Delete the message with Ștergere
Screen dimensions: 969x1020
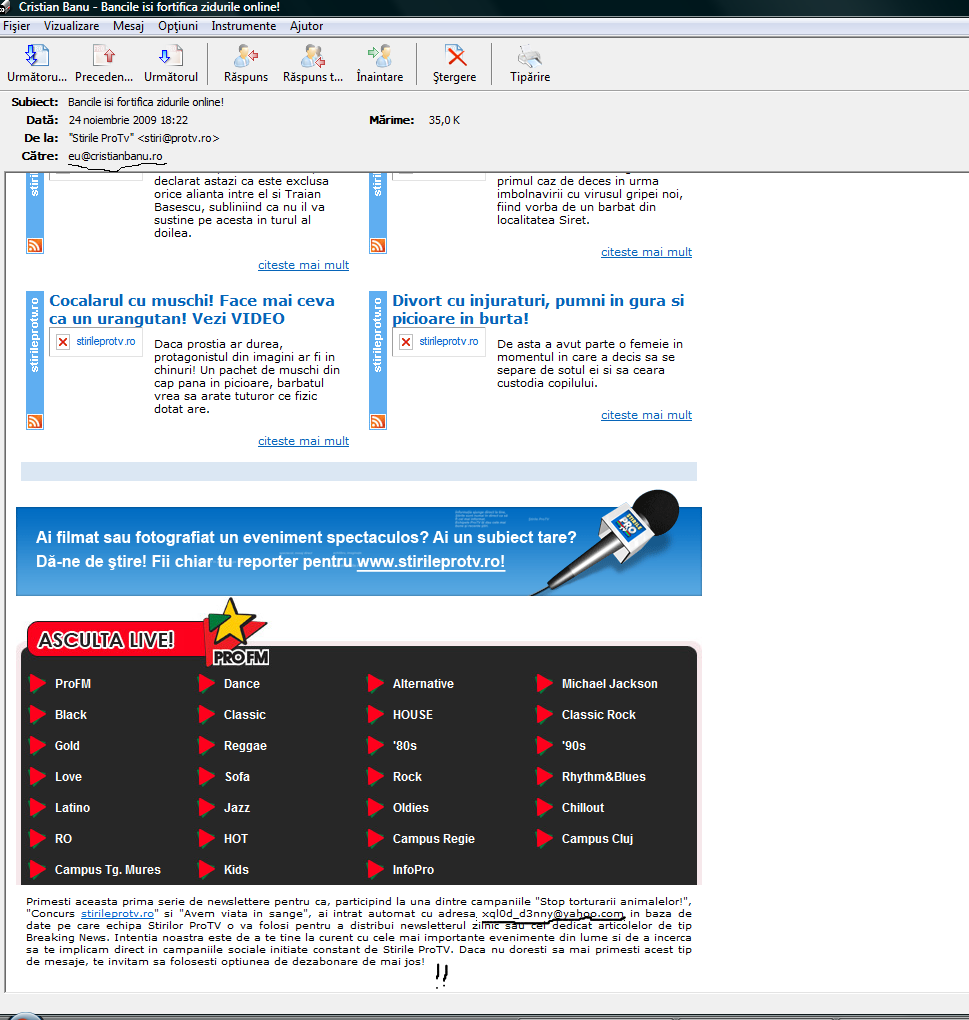coord(455,64)
